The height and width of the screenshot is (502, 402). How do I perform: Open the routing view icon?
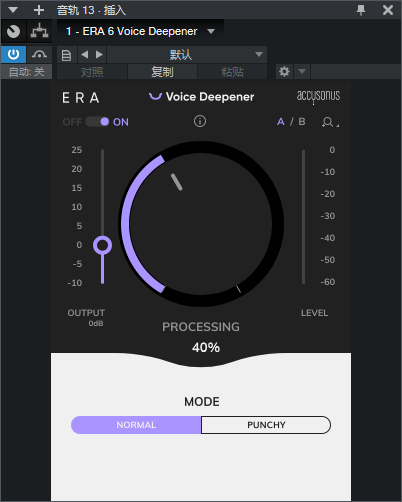tap(39, 31)
